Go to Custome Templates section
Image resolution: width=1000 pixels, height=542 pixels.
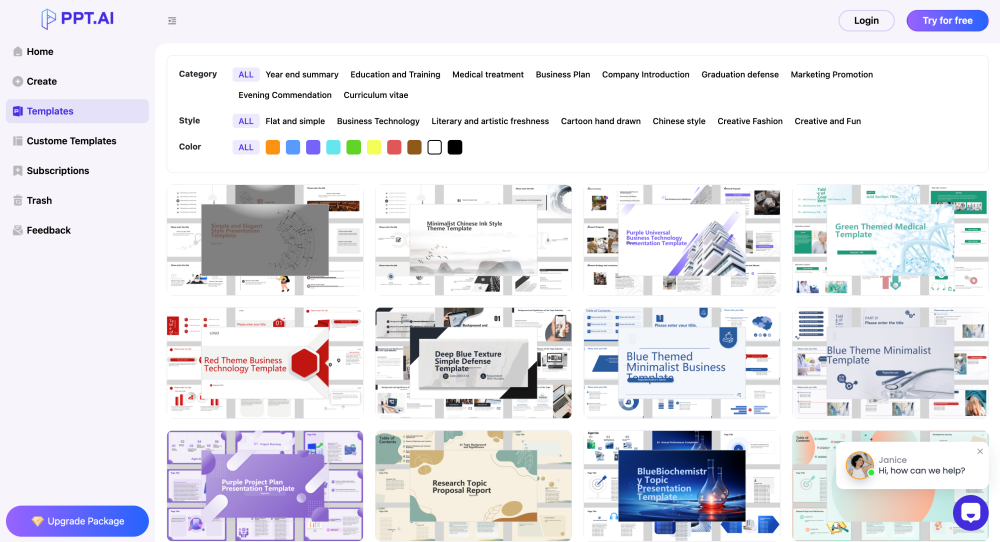71,141
